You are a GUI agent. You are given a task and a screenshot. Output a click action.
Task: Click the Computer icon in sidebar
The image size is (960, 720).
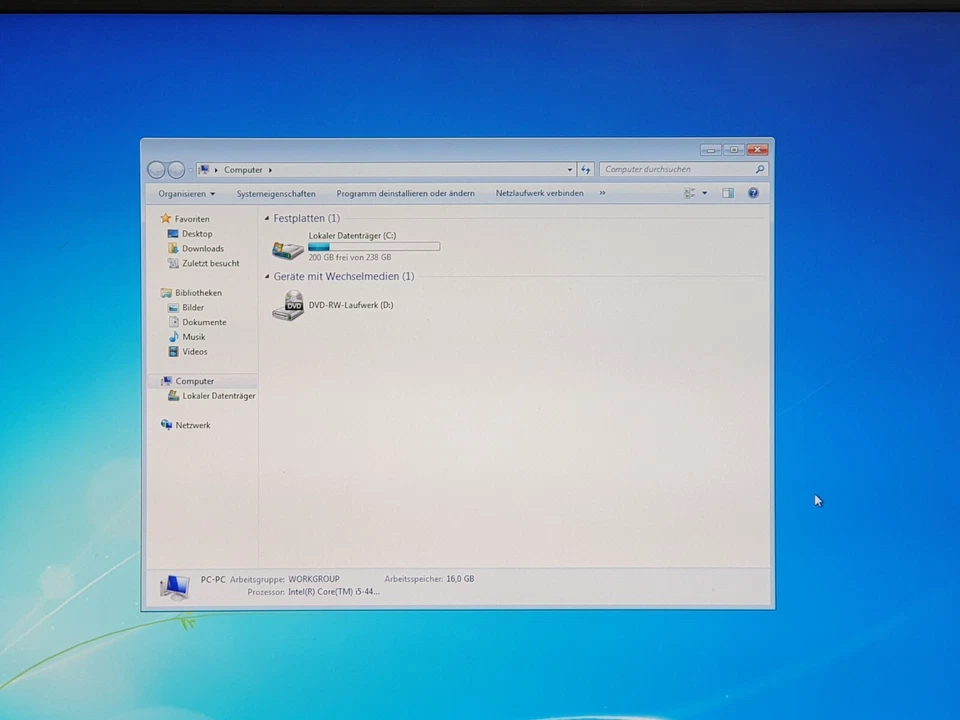click(166, 380)
